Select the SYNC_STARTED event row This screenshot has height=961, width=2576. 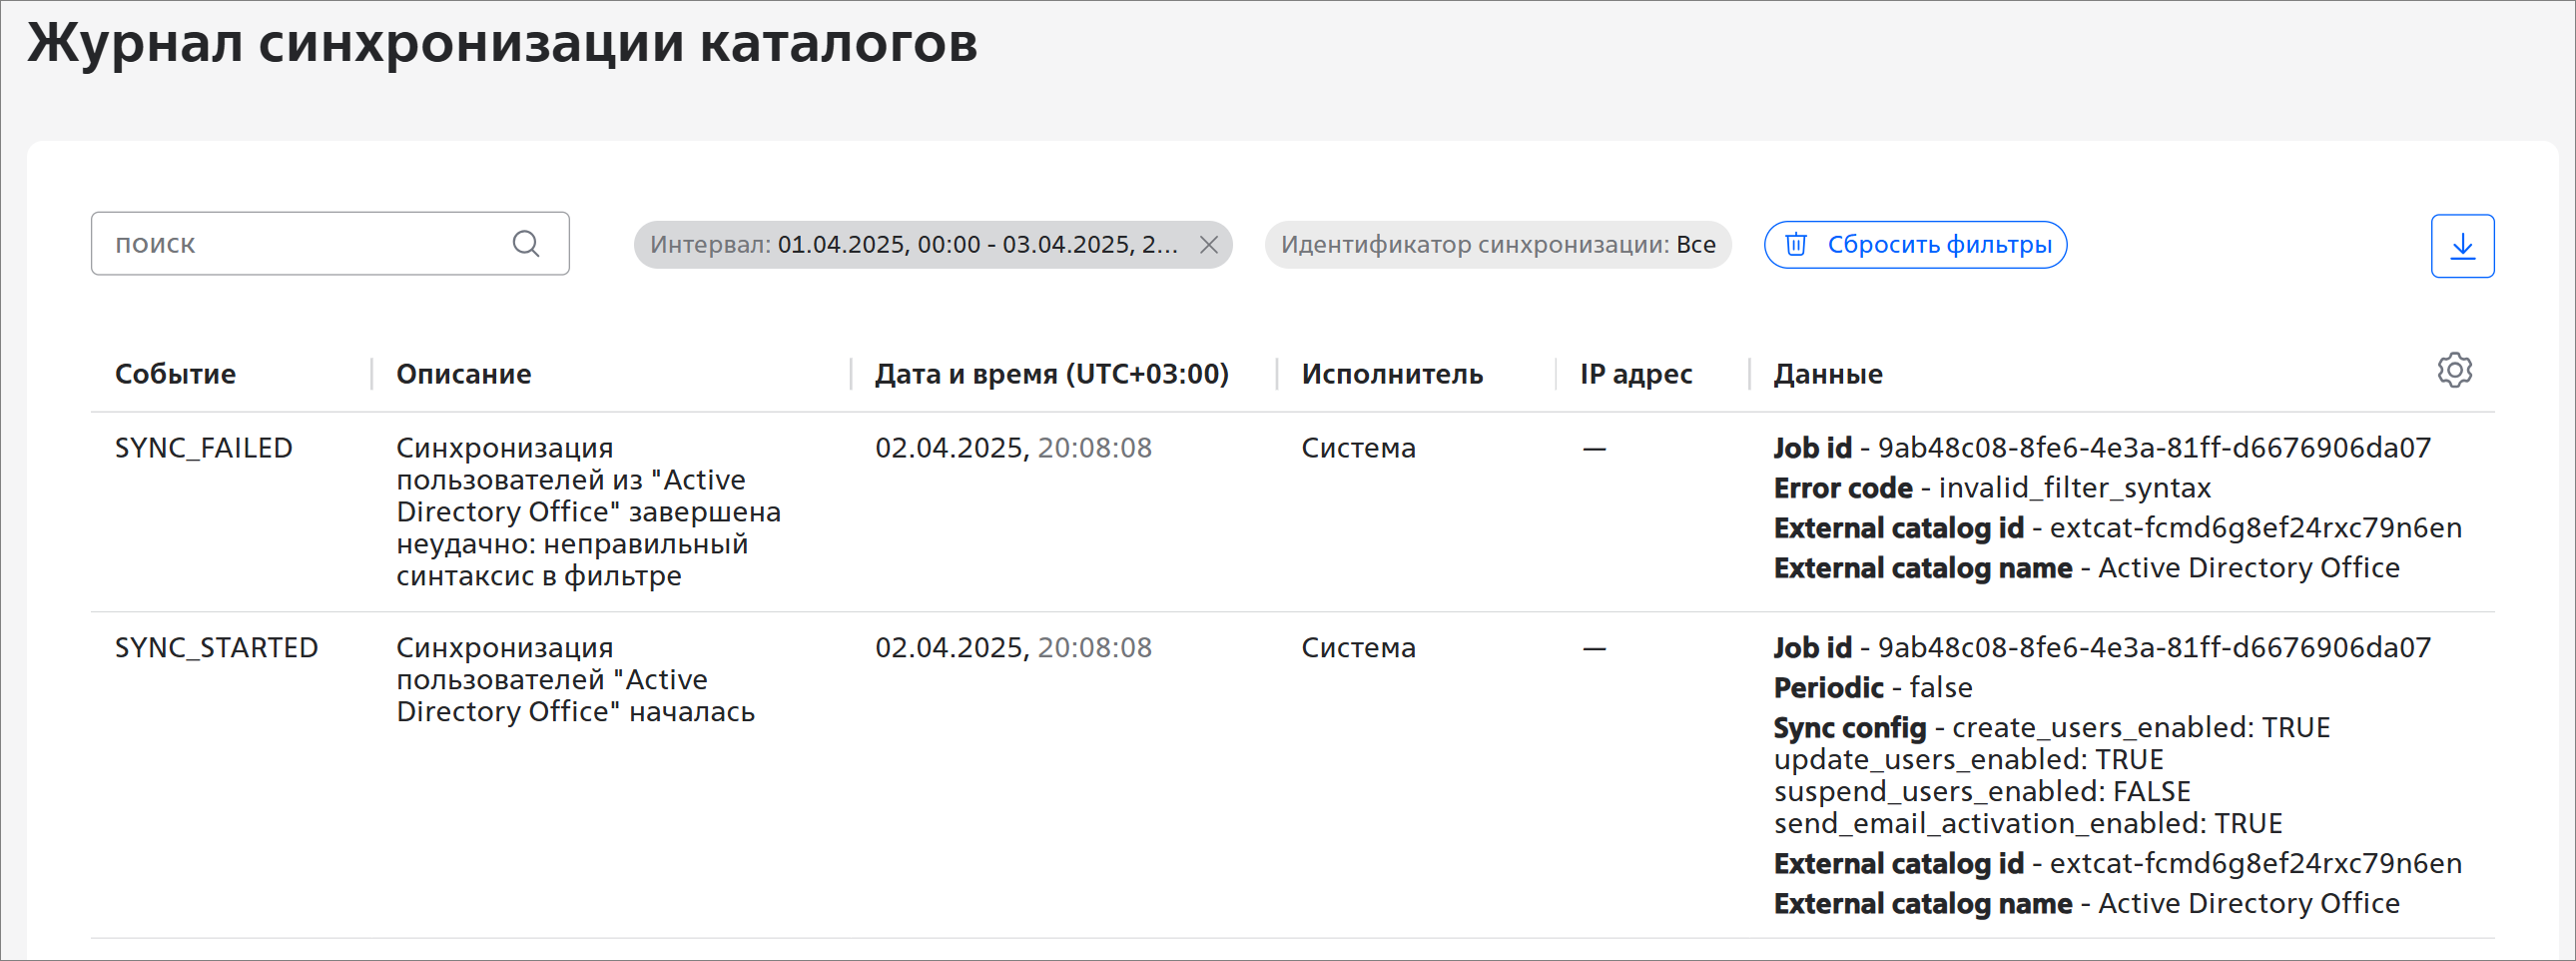pos(1292,775)
